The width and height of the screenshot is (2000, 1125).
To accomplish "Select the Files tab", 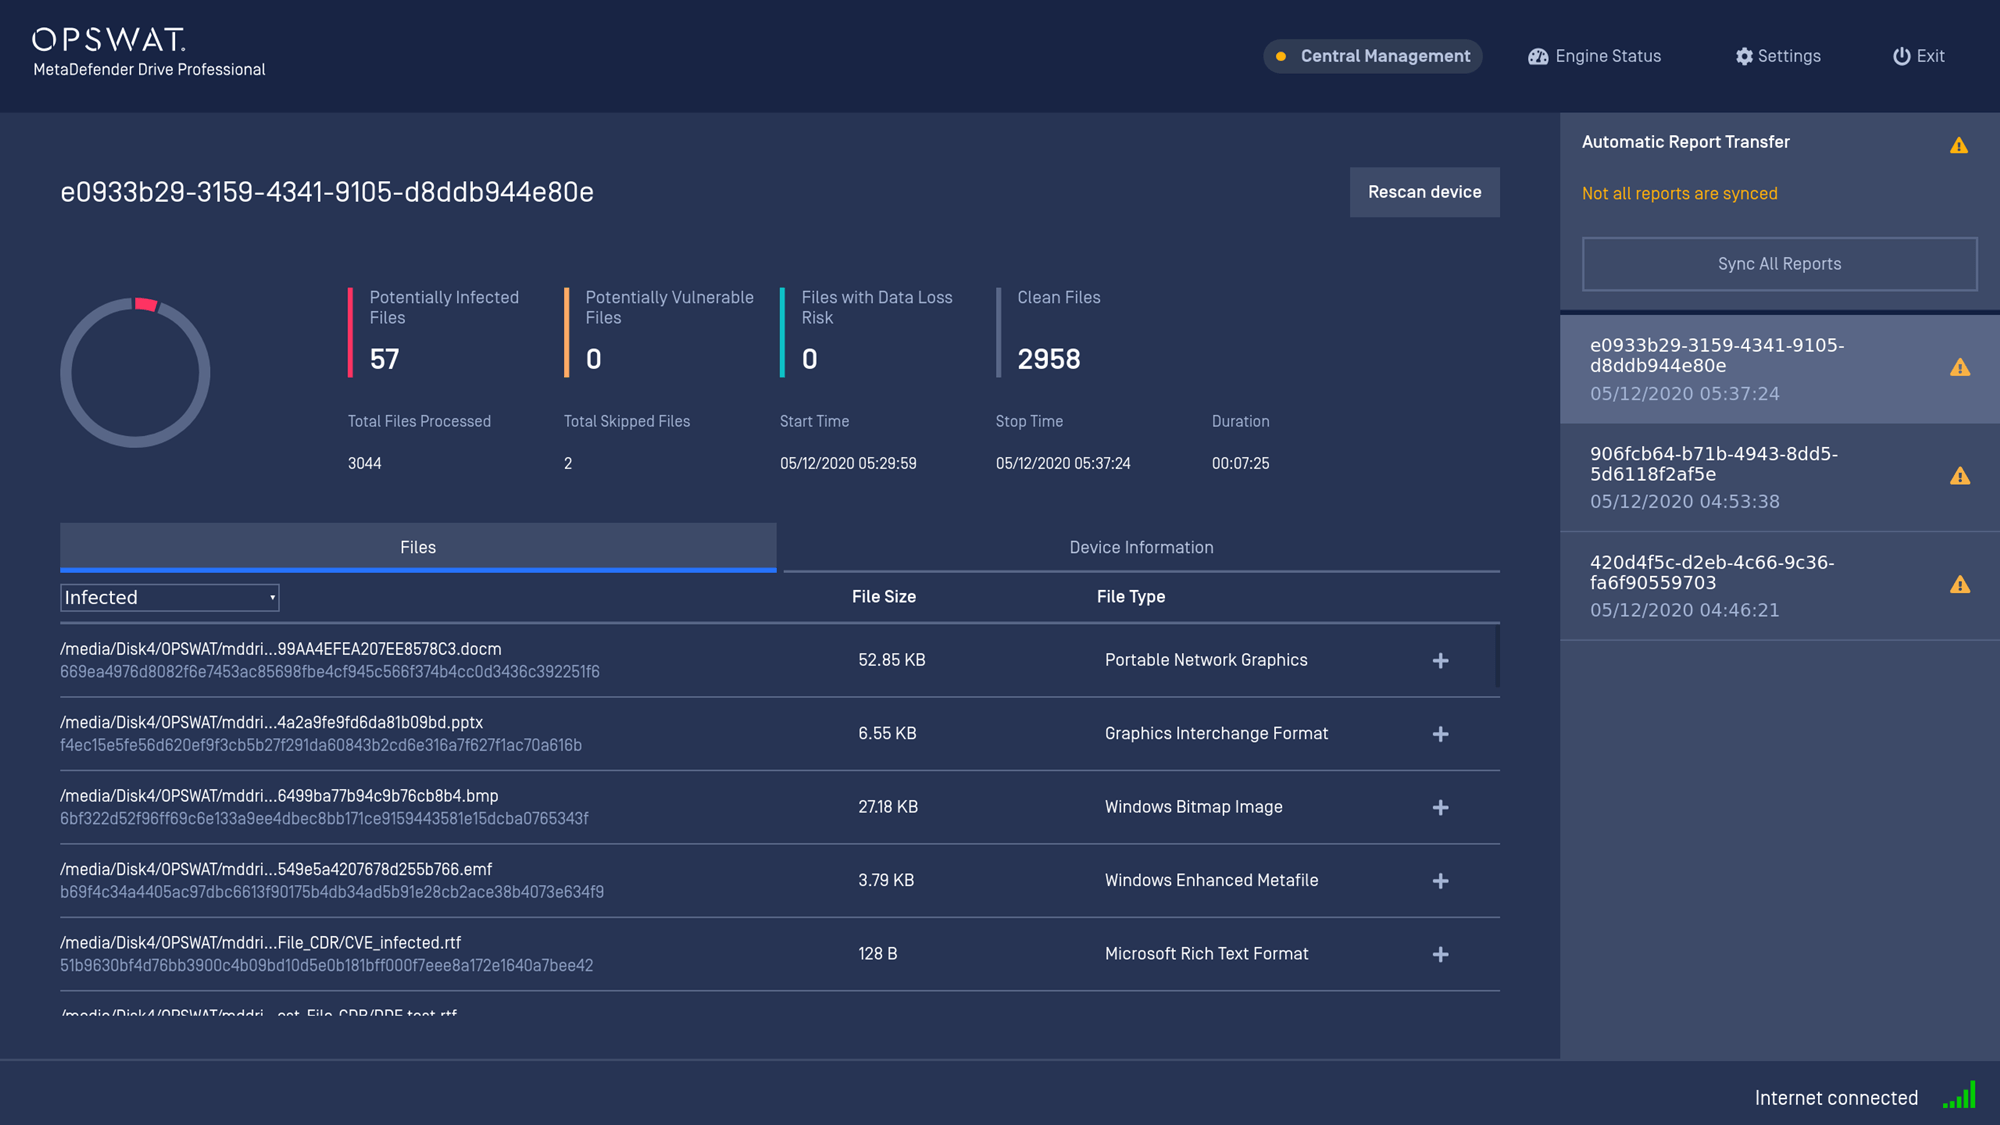I will pos(418,548).
